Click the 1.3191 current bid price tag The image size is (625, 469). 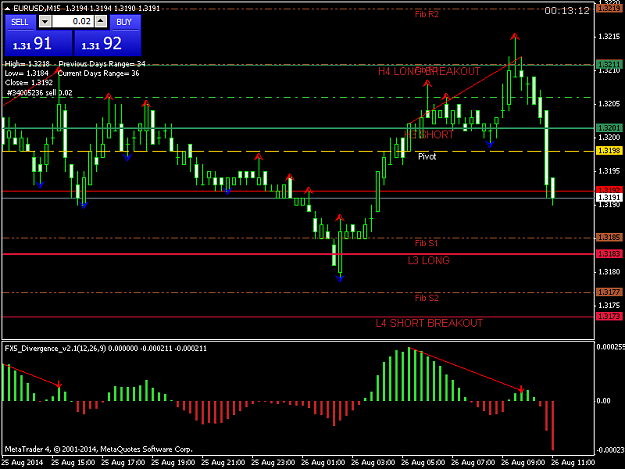pos(609,198)
